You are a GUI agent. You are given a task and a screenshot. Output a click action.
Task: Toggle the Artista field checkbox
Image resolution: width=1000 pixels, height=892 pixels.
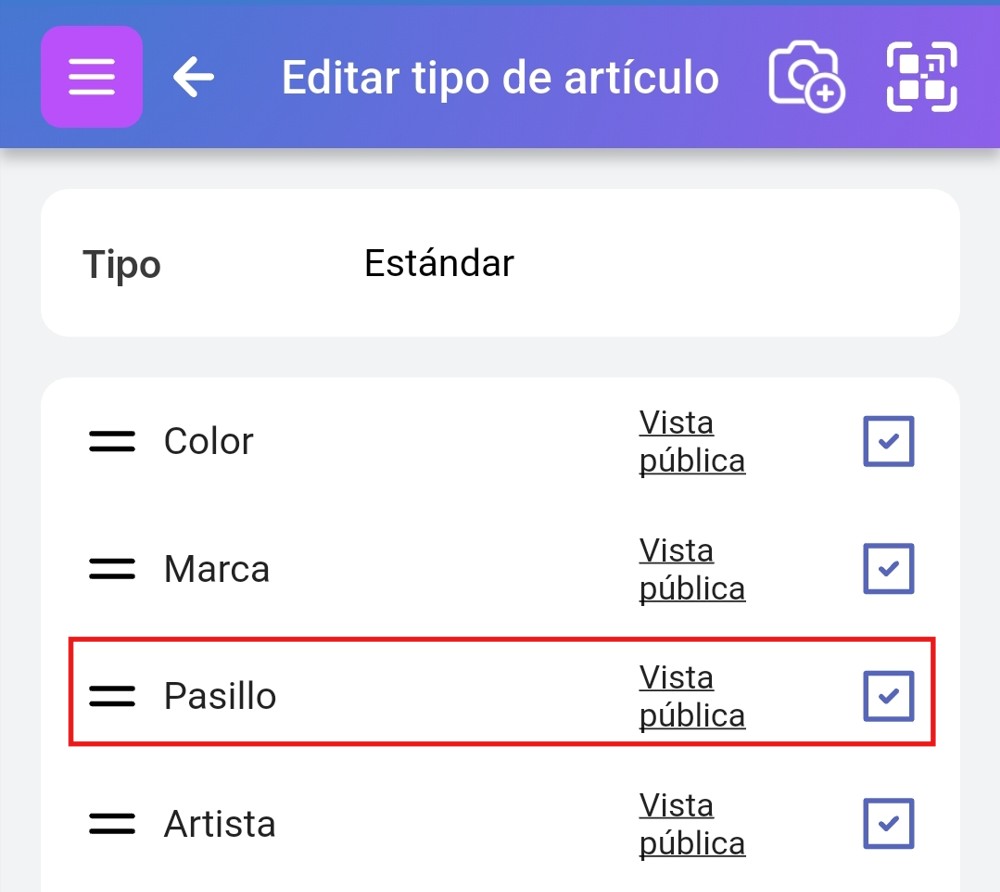(x=888, y=824)
